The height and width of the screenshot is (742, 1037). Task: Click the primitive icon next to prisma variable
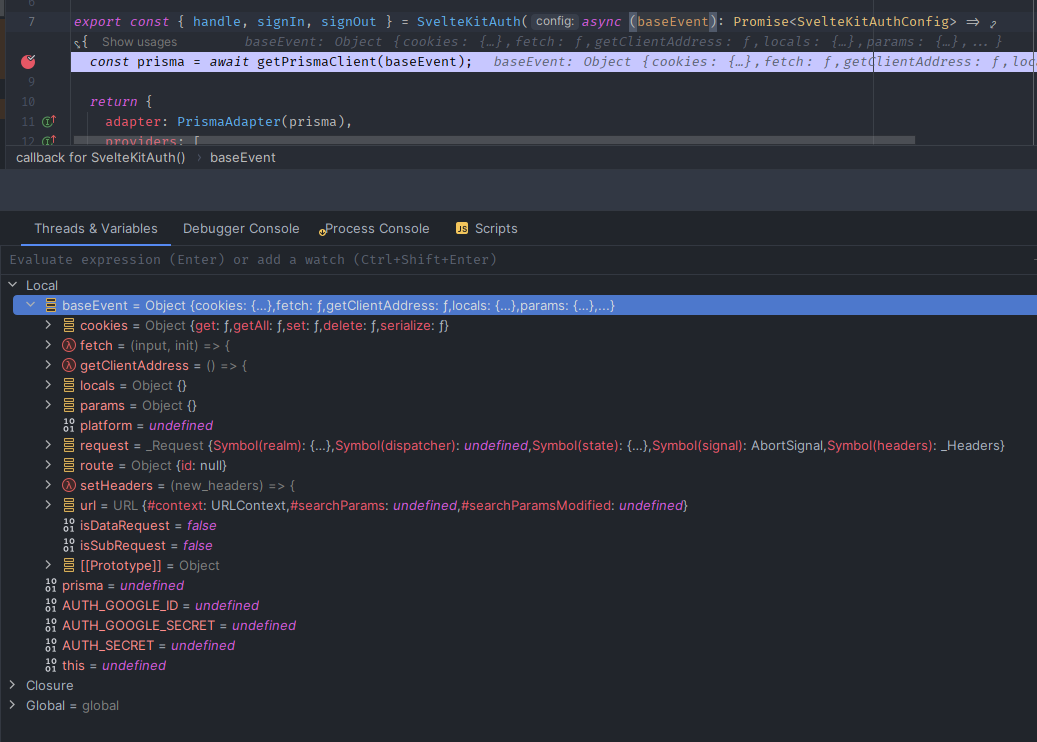[x=51, y=585]
